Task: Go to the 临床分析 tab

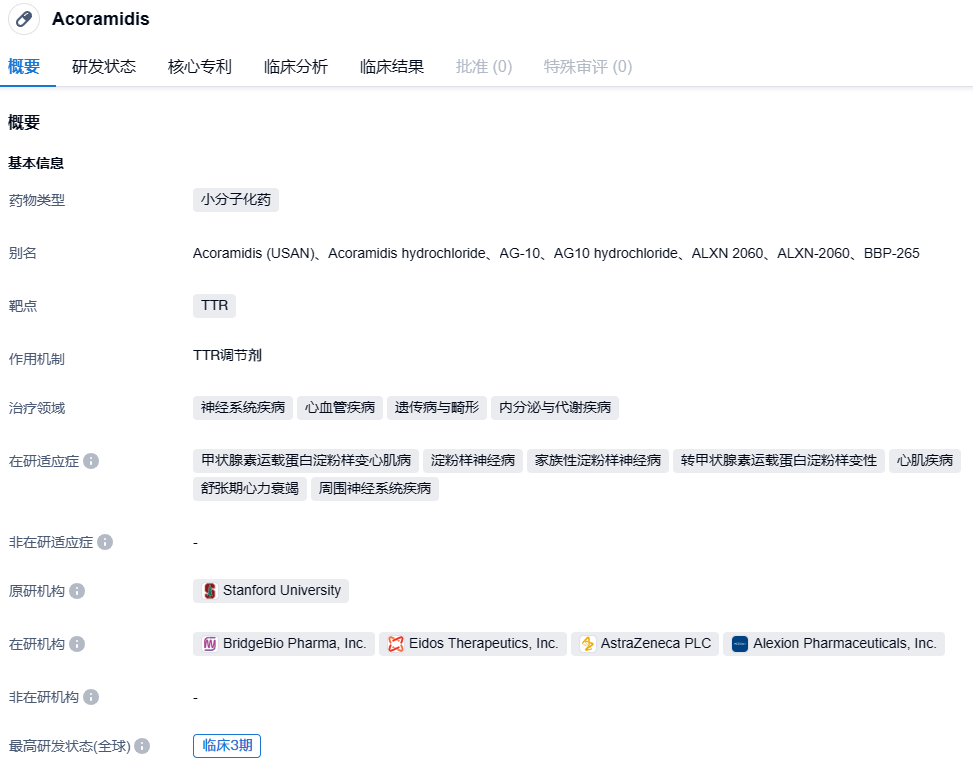Action: [296, 67]
